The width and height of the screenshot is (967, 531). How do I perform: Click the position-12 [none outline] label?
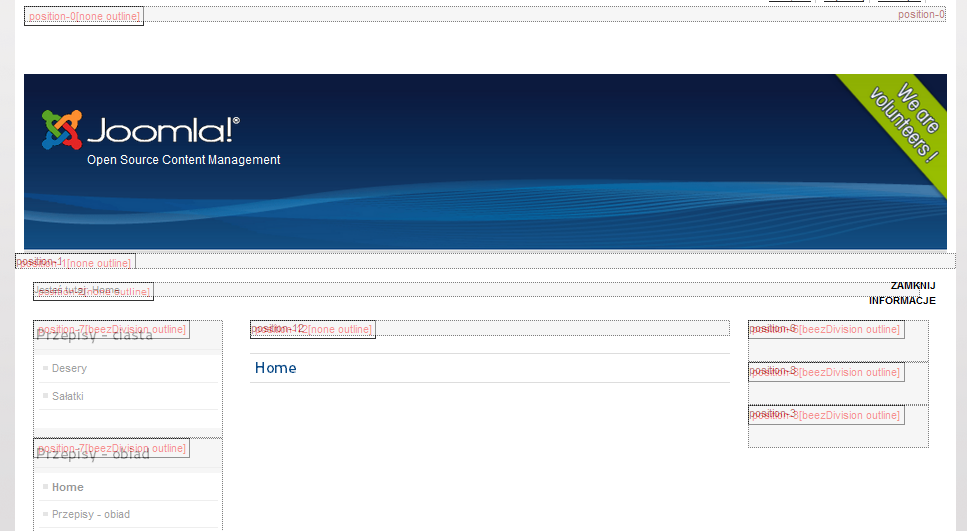[313, 329]
